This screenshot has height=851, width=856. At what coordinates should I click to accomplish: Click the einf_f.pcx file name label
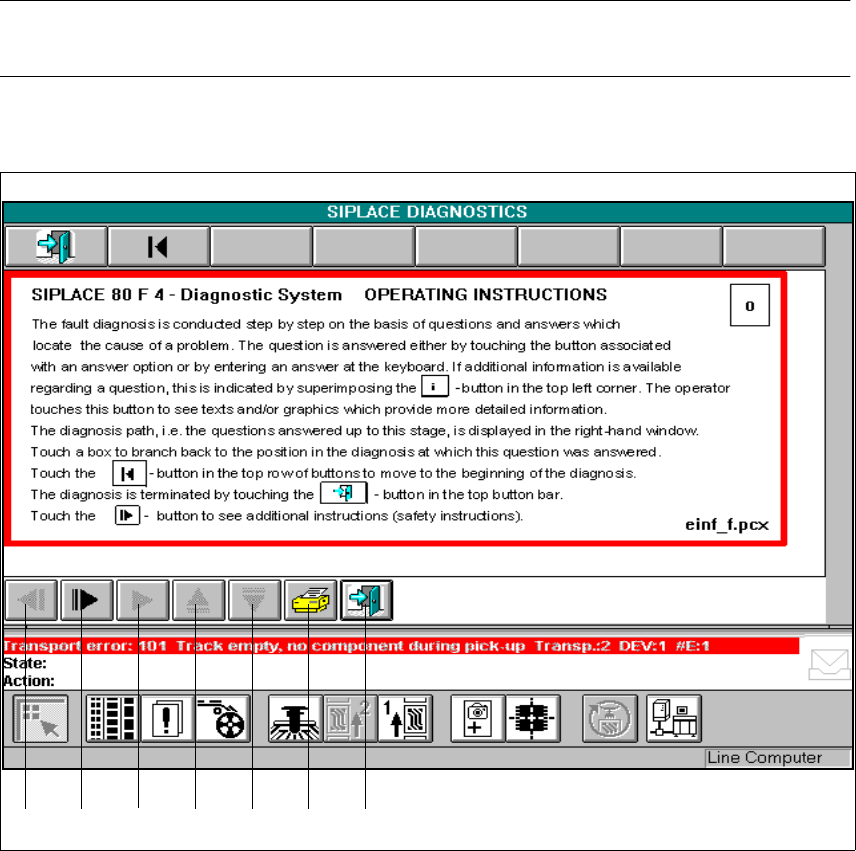pos(727,525)
